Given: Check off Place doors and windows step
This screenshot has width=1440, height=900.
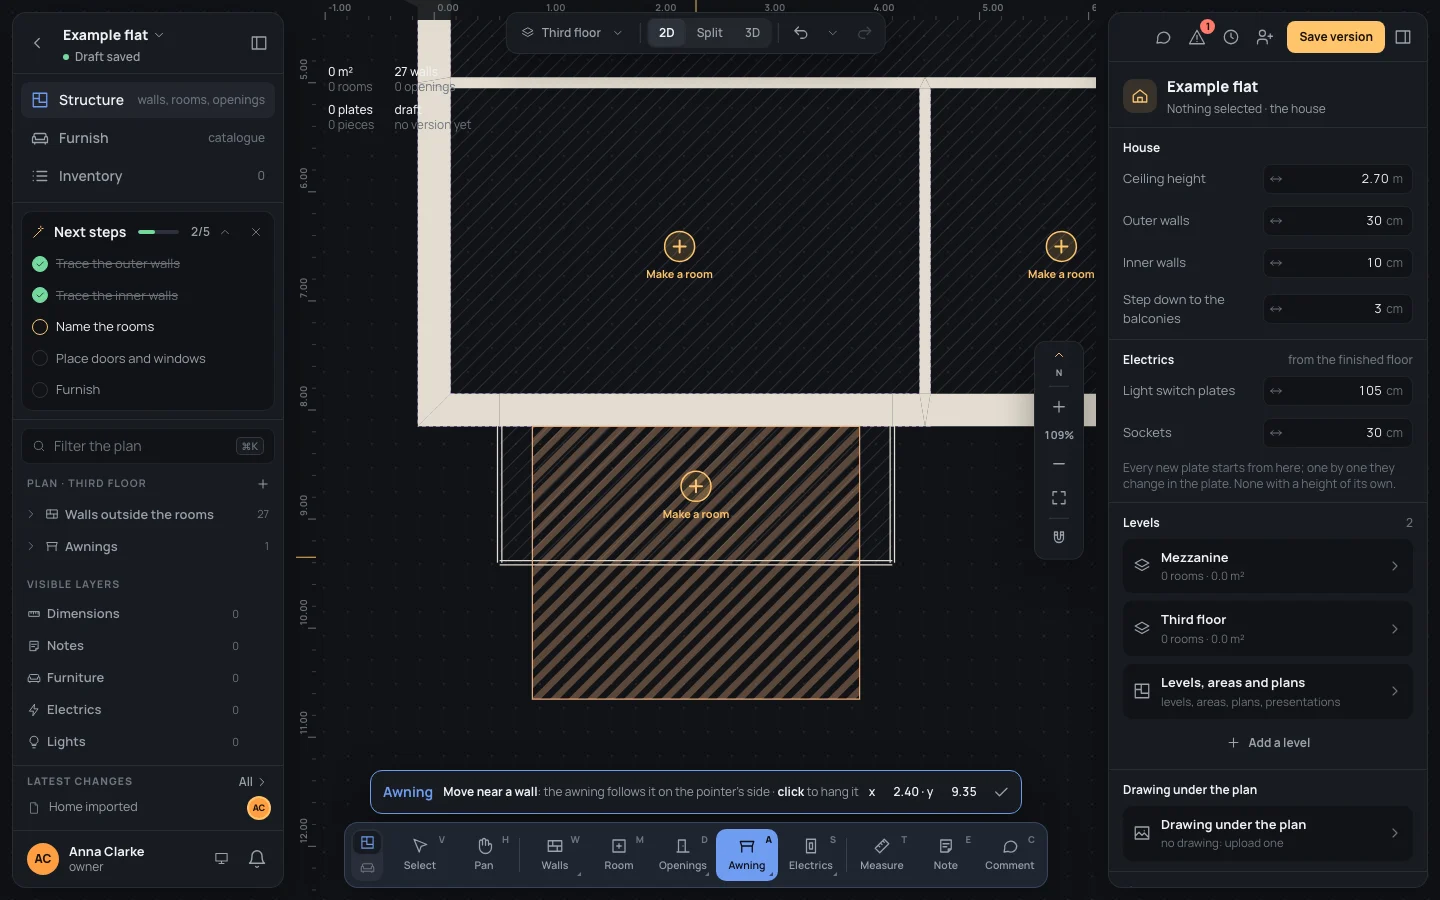Looking at the screenshot, I should click(x=40, y=358).
